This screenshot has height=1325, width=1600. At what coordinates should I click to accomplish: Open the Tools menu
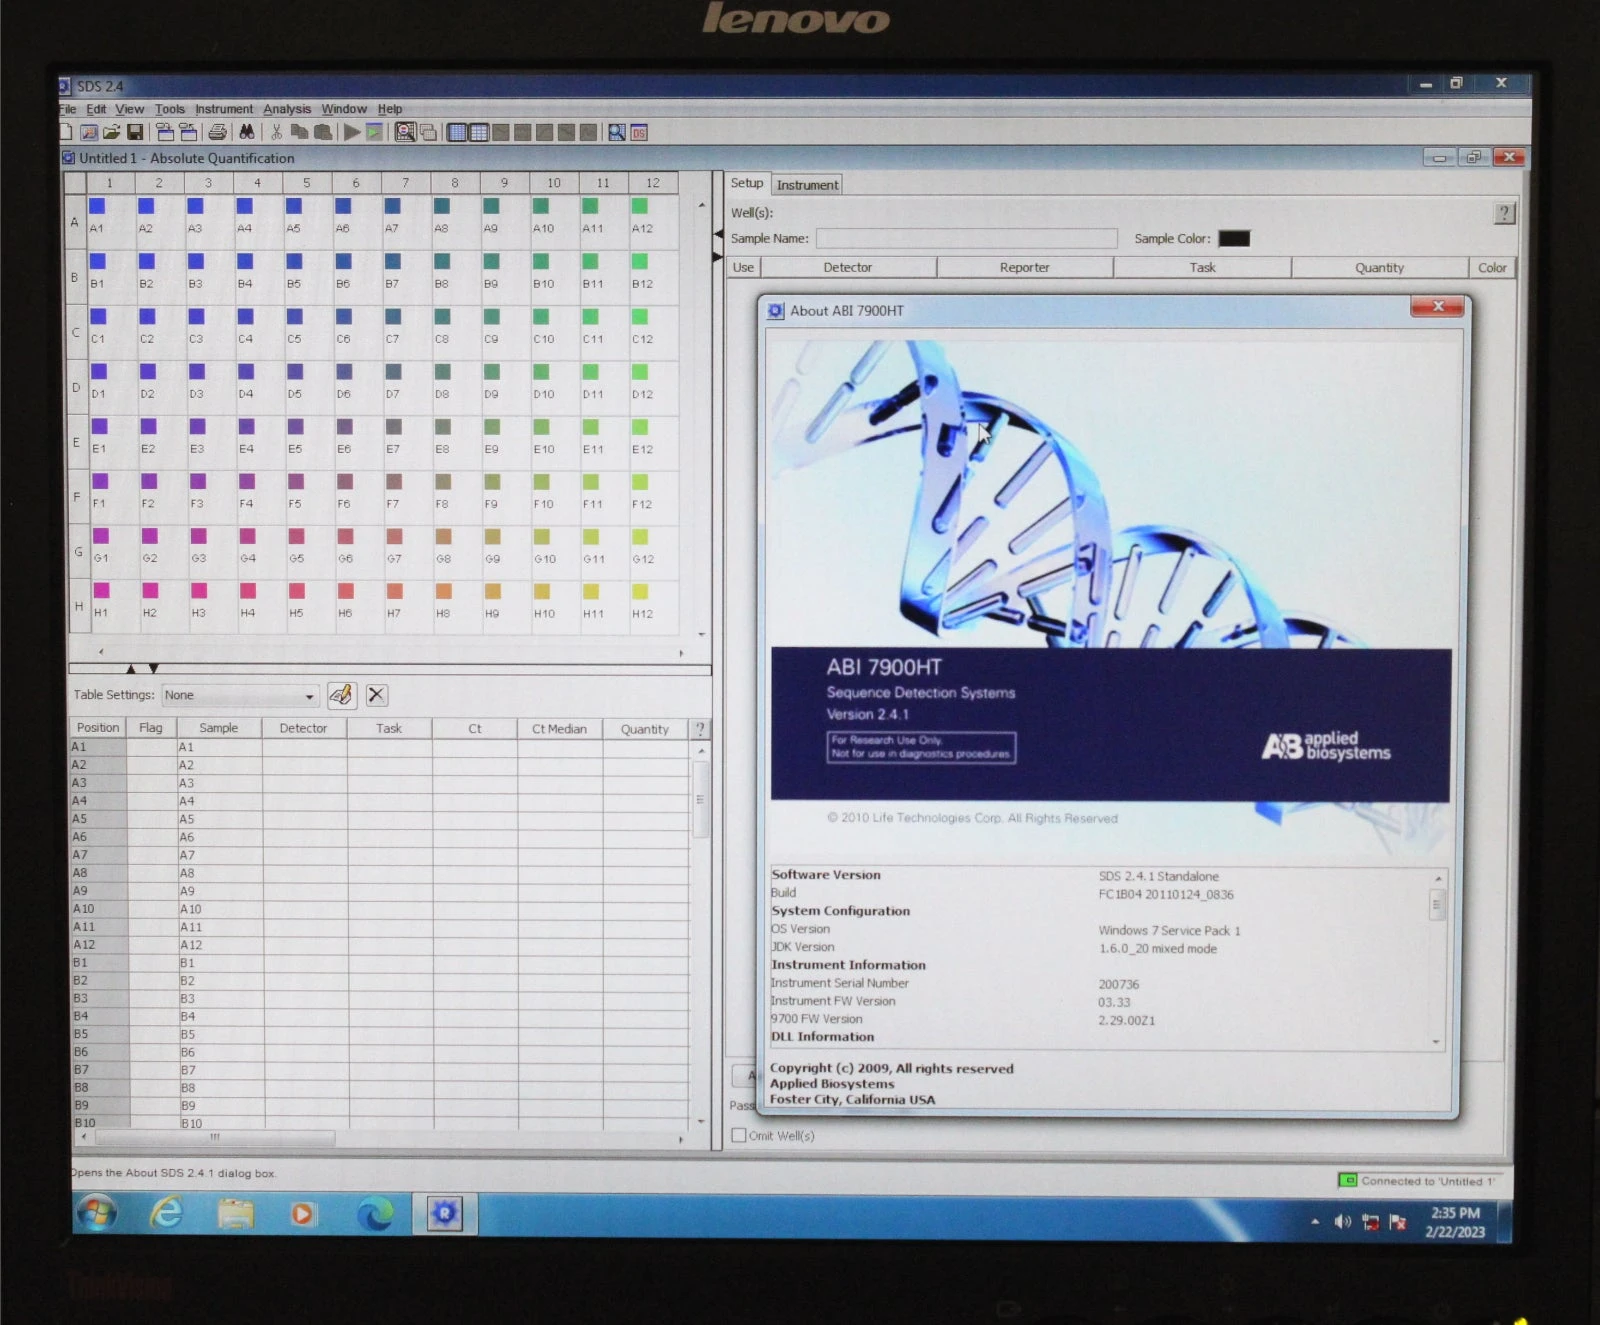169,109
